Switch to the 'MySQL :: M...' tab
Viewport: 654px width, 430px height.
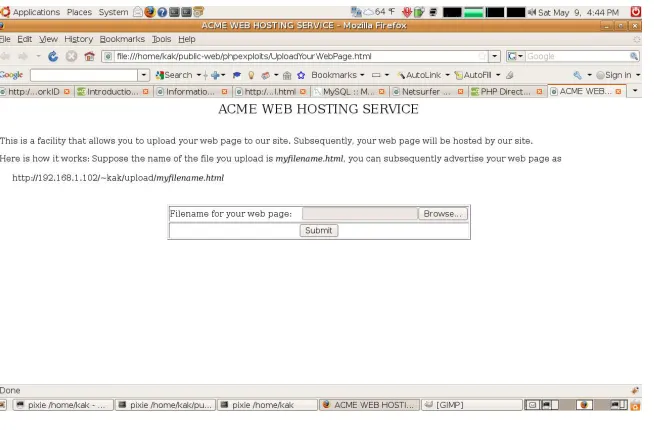pos(349,91)
